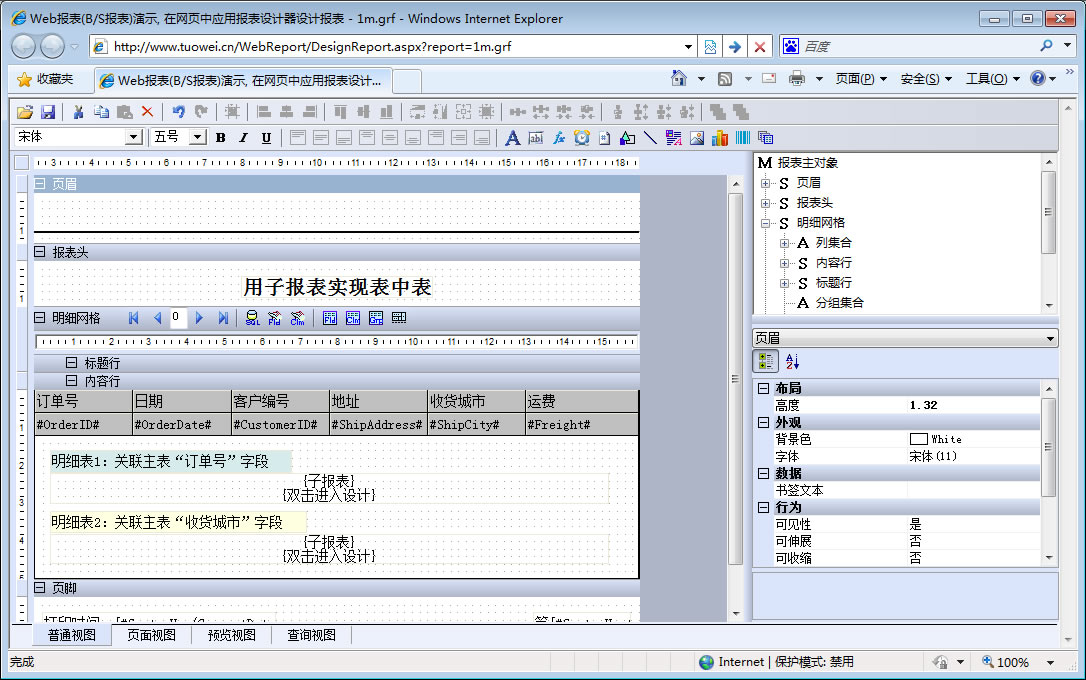The height and width of the screenshot is (680, 1086).
Task: Click the red X delete icon in toolbar
Action: (147, 112)
